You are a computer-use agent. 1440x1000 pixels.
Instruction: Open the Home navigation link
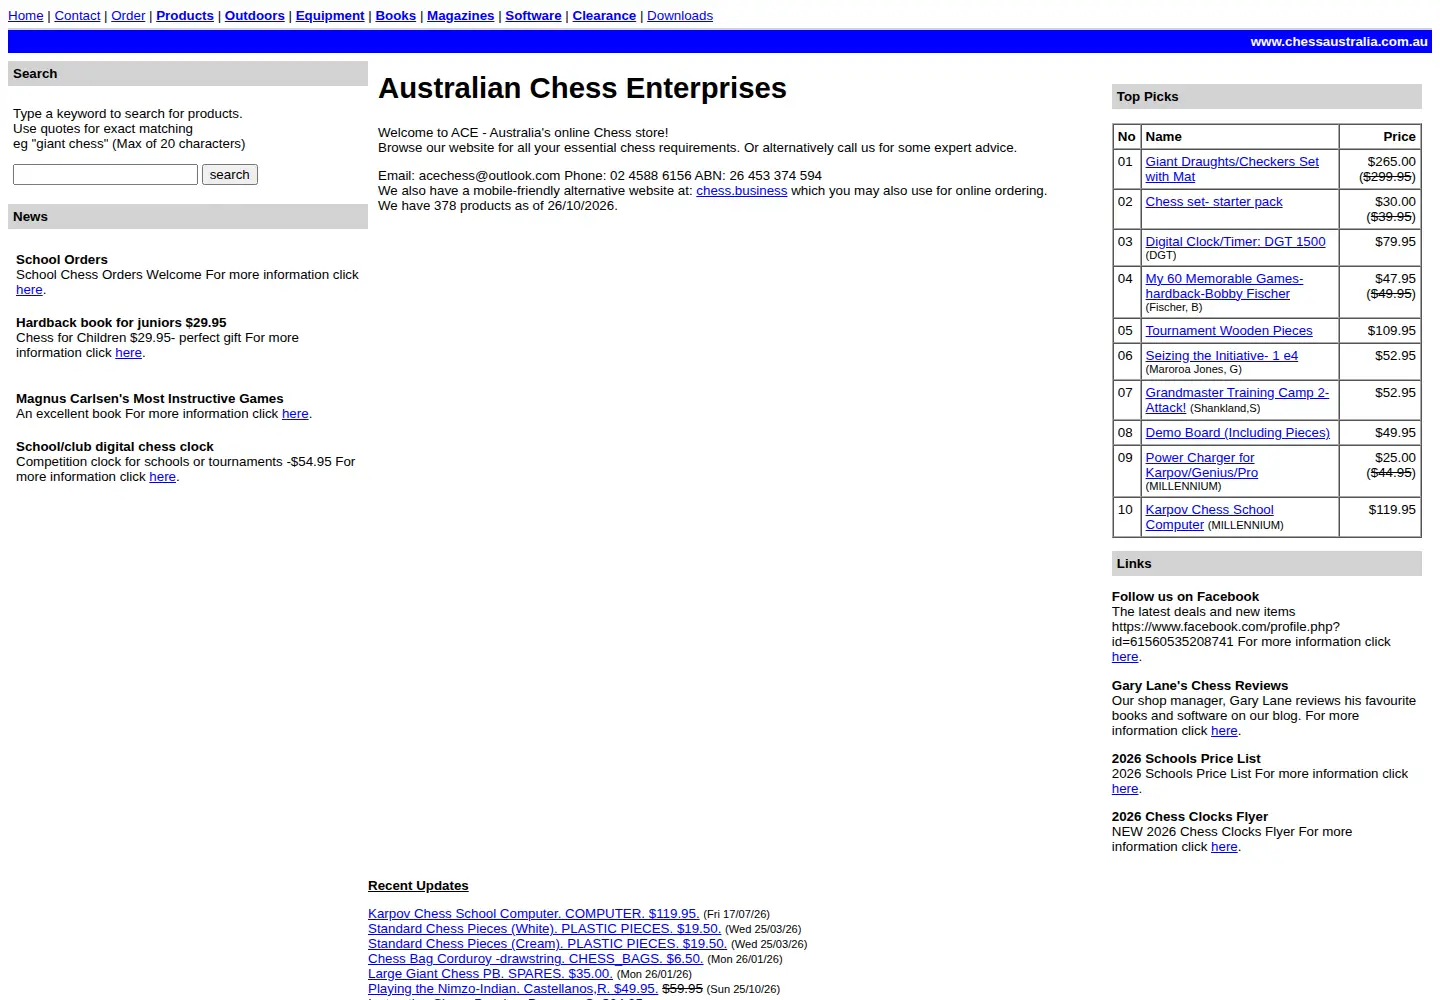[26, 16]
